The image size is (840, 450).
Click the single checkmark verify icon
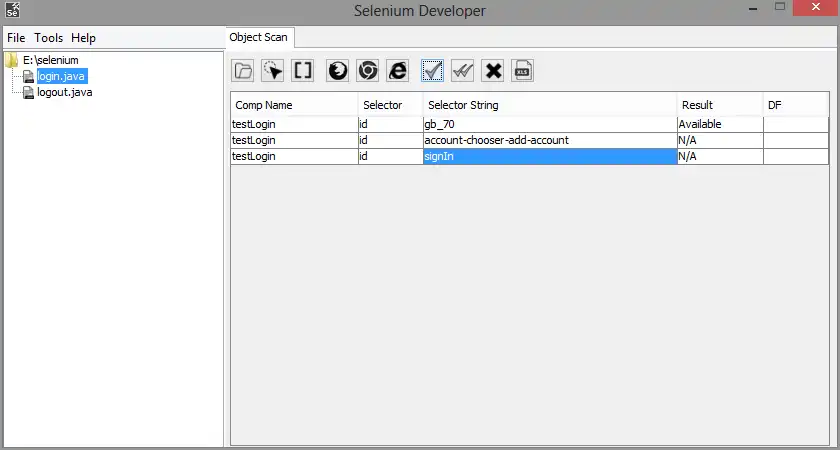(x=432, y=71)
